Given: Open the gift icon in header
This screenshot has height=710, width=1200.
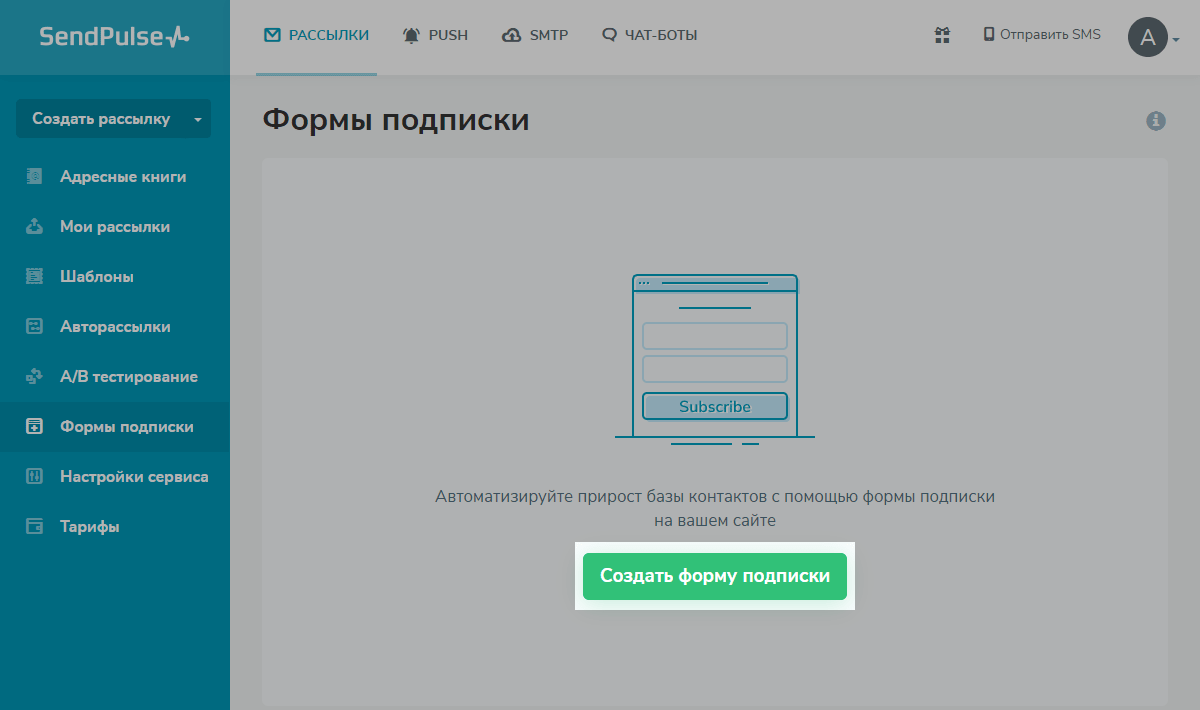Looking at the screenshot, I should (942, 35).
